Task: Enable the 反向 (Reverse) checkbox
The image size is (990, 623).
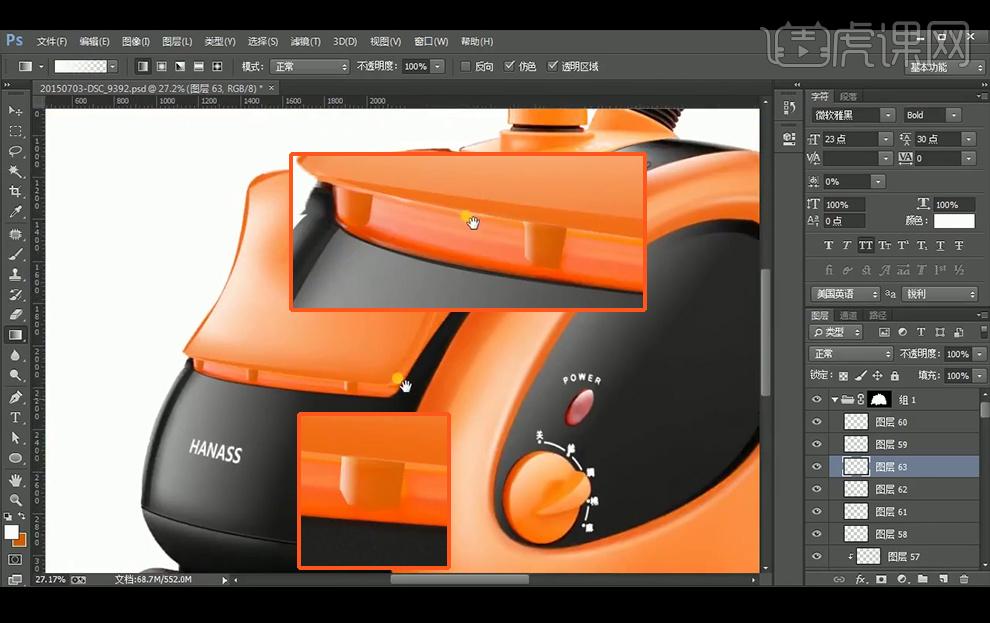Action: (x=466, y=67)
